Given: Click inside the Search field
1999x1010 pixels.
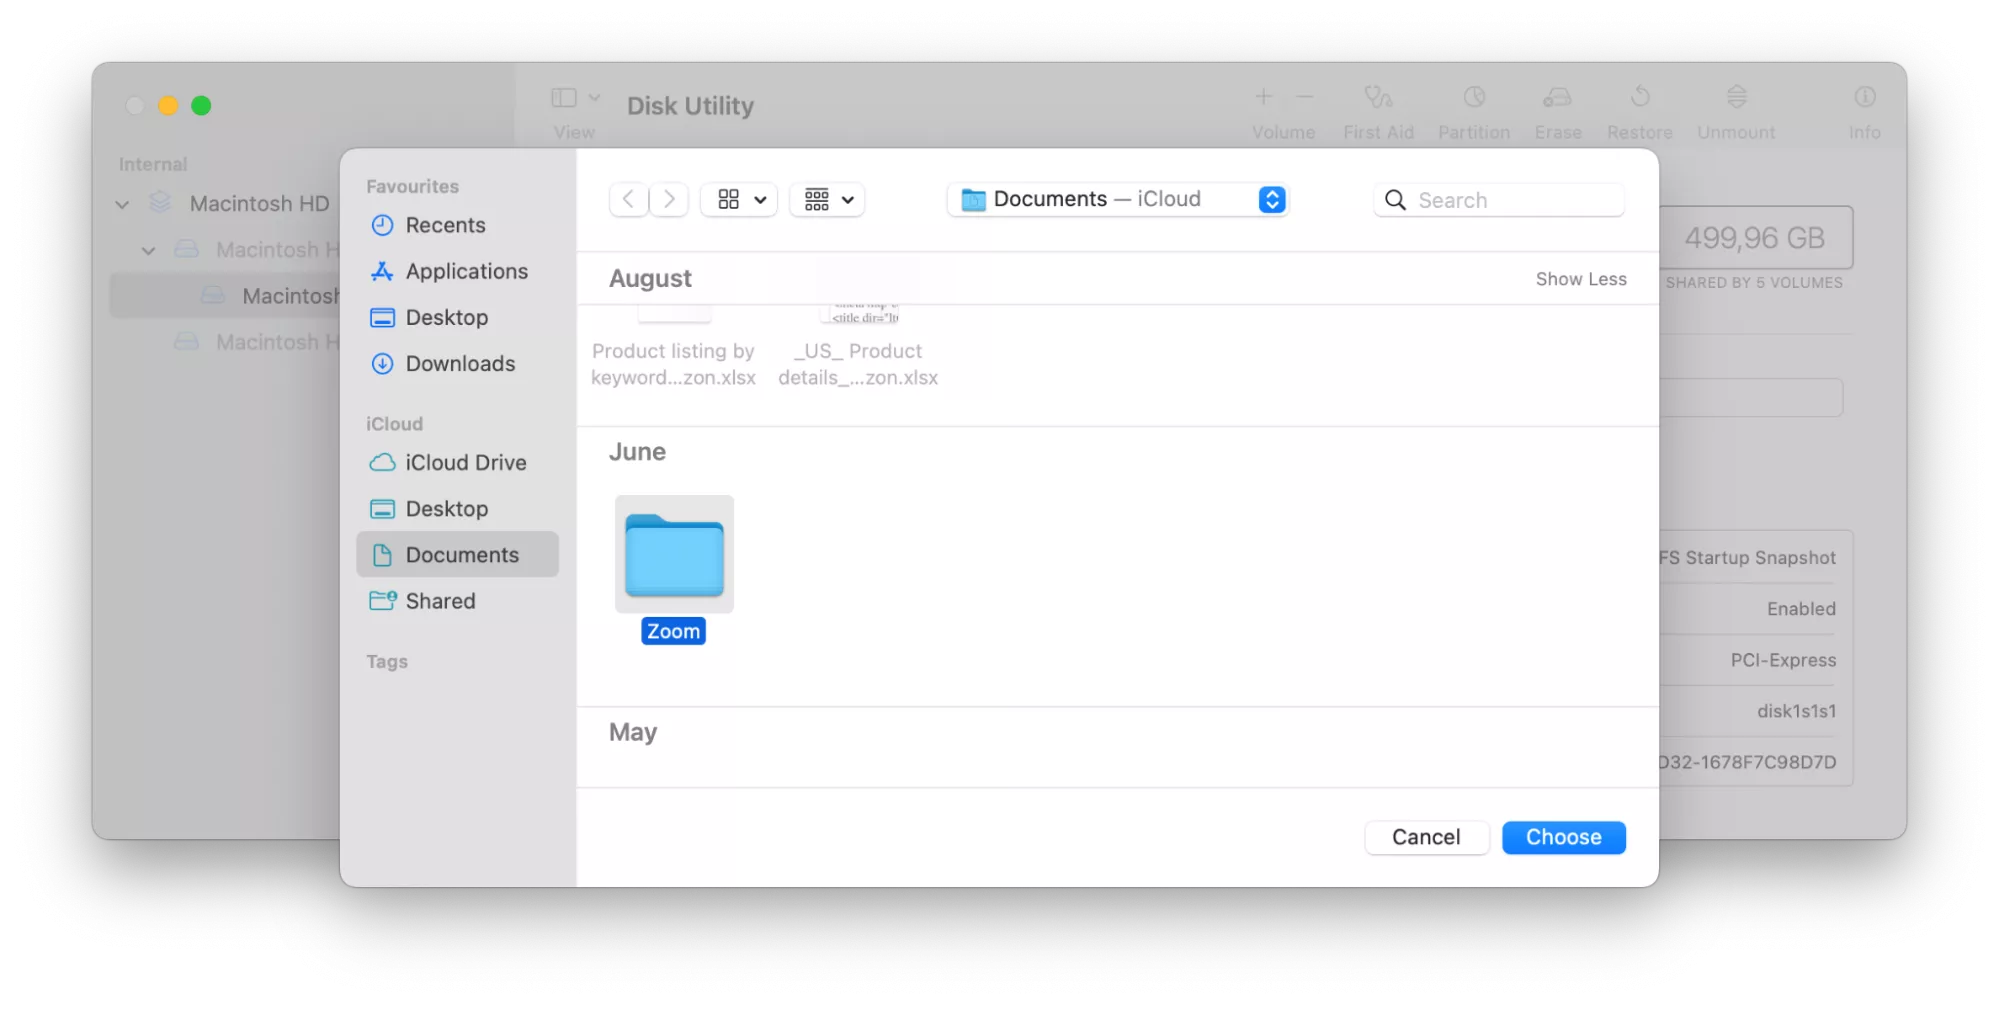Looking at the screenshot, I should [x=1498, y=200].
